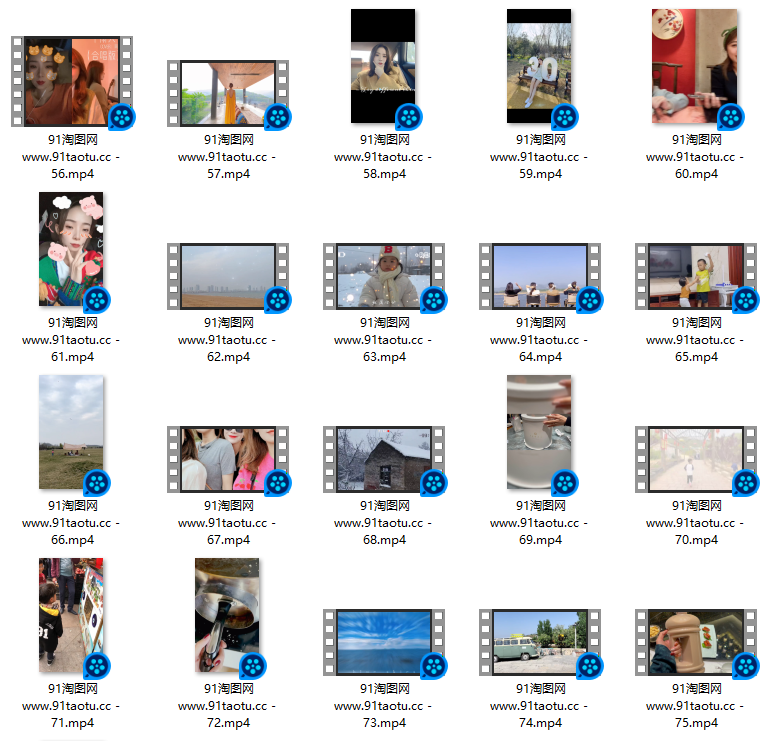Click the player badge icon on 57.mp4
The width and height of the screenshot is (772, 741).
[x=278, y=117]
